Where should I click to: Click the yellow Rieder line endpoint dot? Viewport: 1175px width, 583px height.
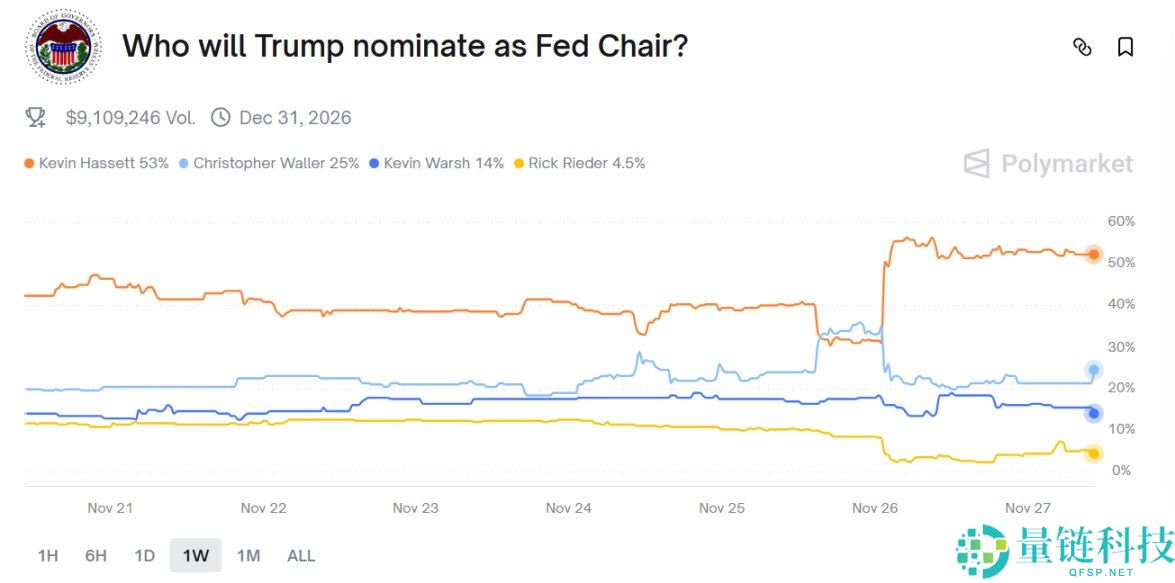coord(1094,453)
